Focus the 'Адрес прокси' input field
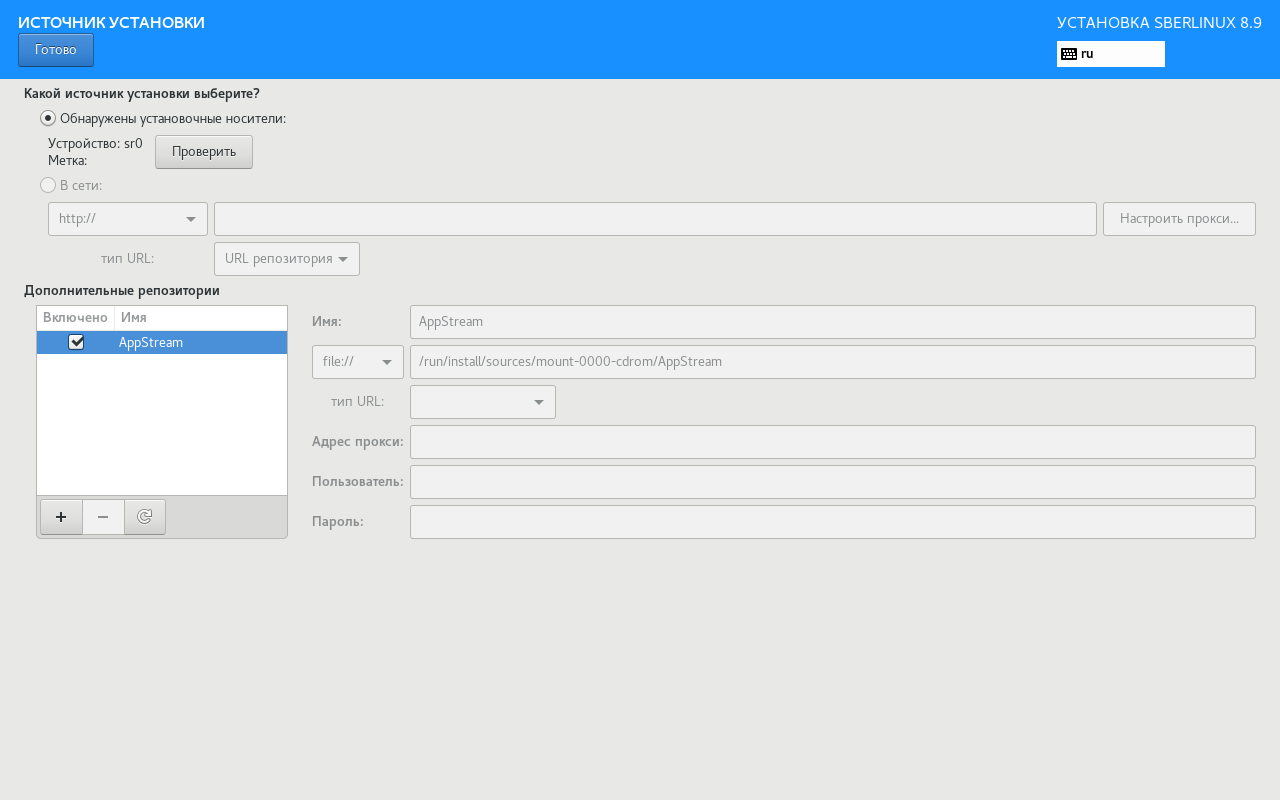1280x800 pixels. (832, 442)
